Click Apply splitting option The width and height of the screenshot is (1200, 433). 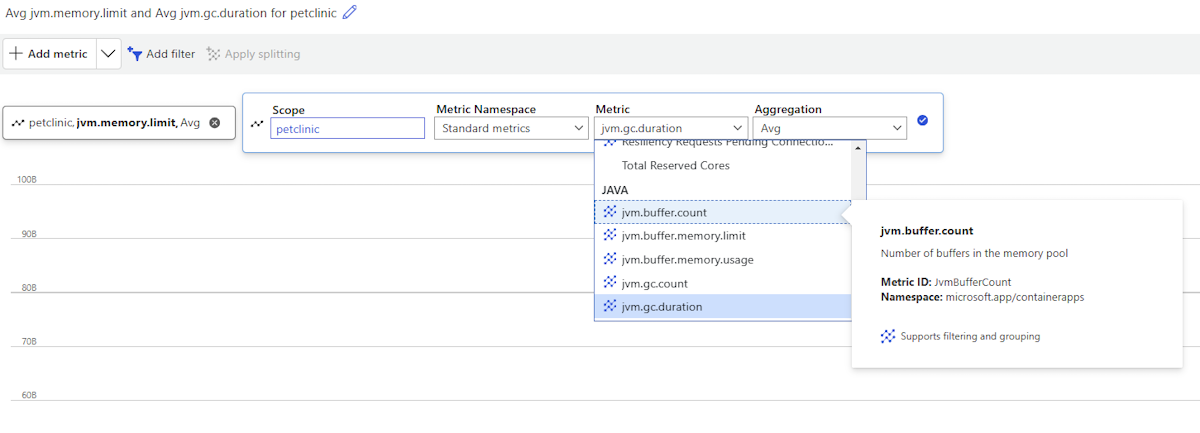[253, 54]
